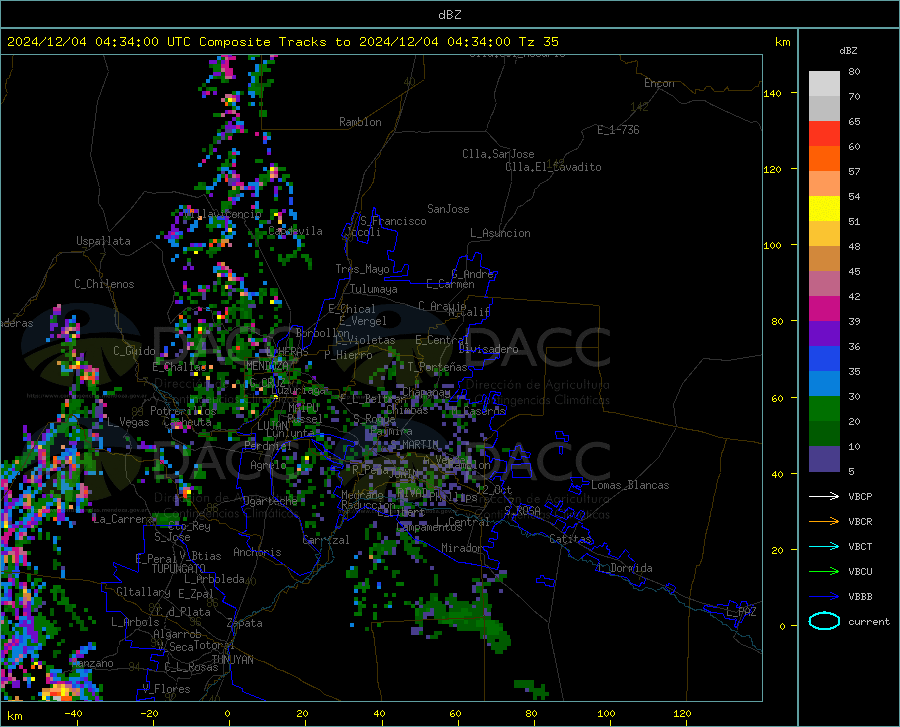
Task: Click the 'T_Porteñas' map label
Action: [x=437, y=367]
